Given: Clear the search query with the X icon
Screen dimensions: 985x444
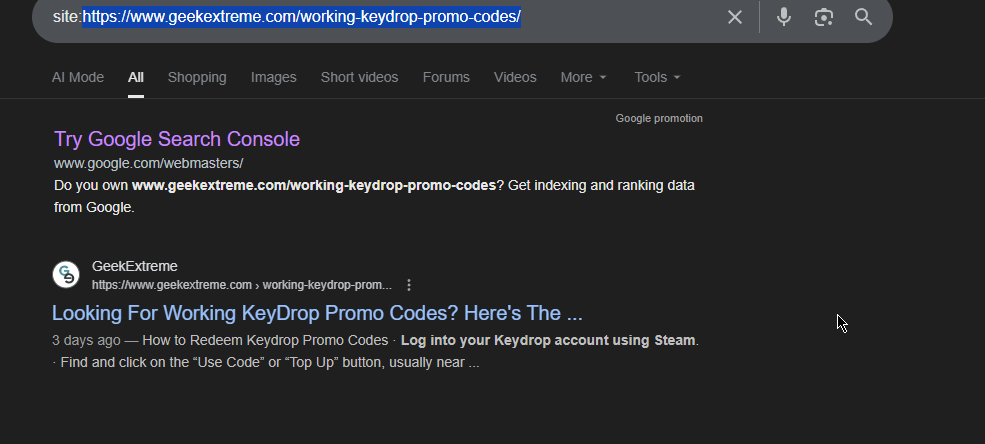Looking at the screenshot, I should click(x=735, y=17).
